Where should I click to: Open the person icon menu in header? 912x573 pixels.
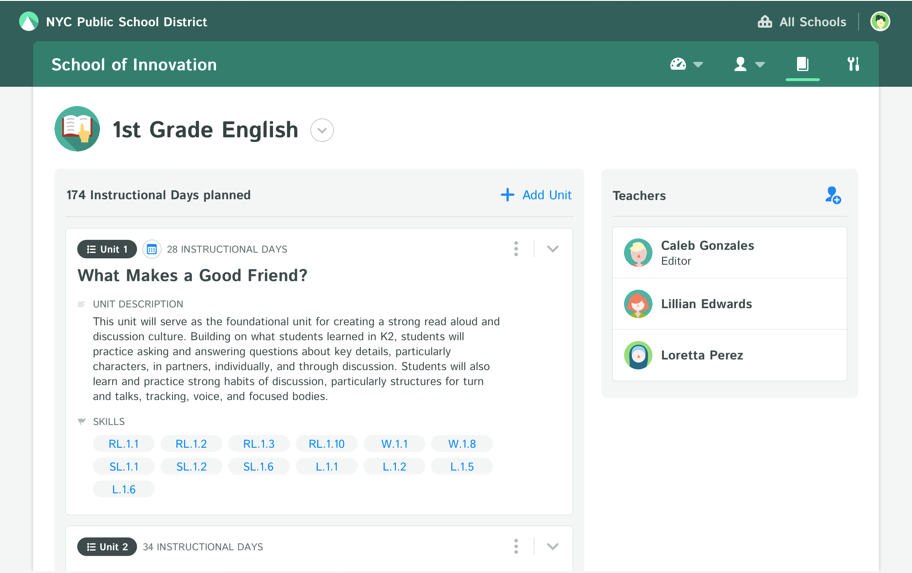pyautogui.click(x=749, y=64)
